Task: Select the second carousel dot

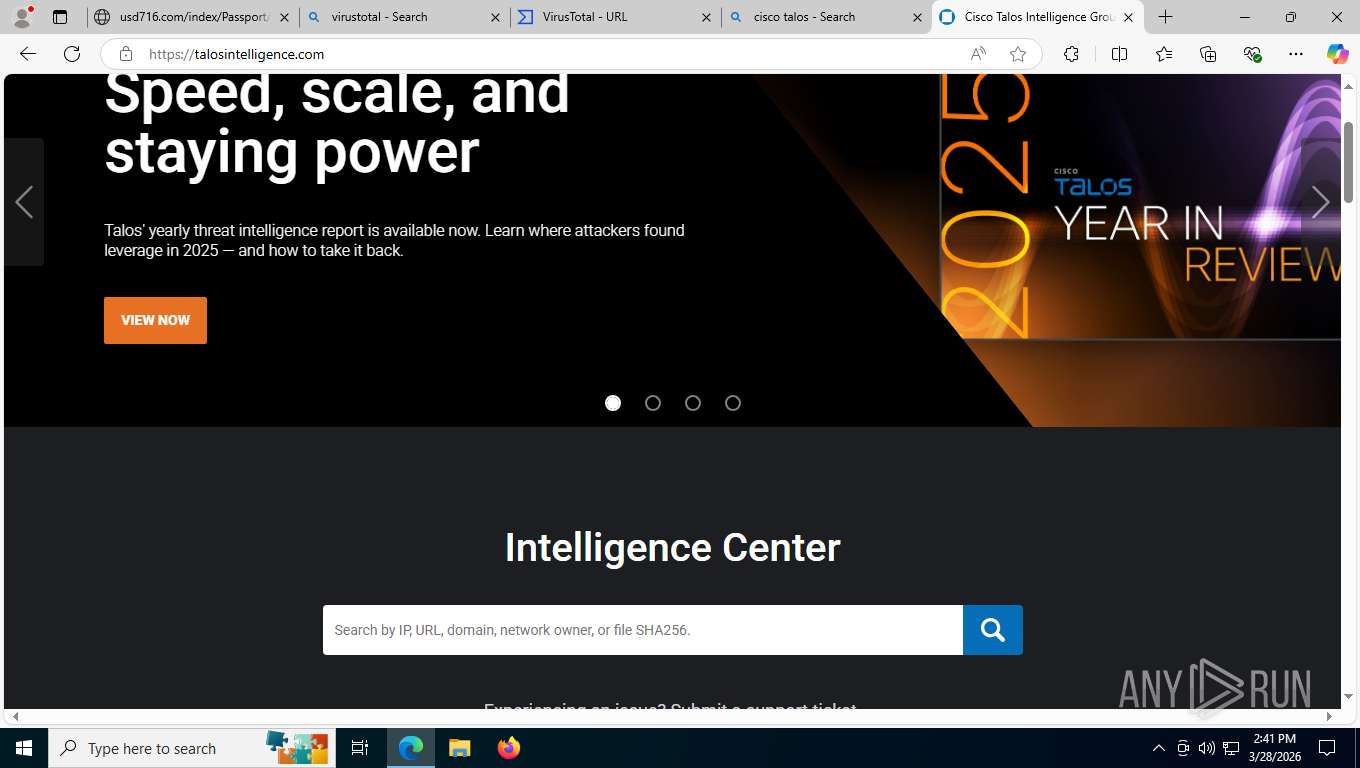Action: tap(653, 403)
